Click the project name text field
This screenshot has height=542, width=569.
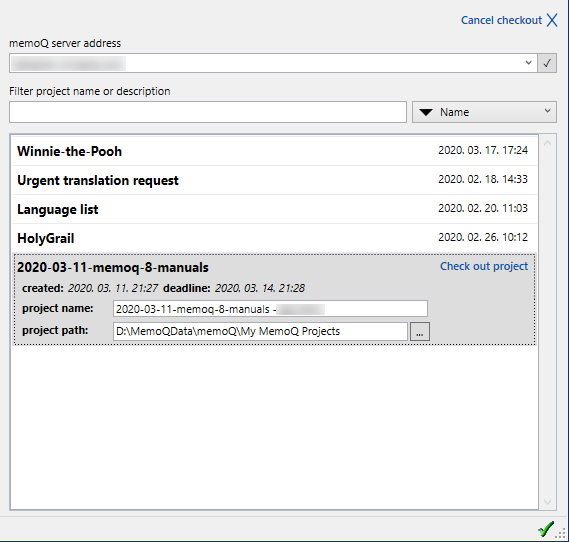pos(270,309)
